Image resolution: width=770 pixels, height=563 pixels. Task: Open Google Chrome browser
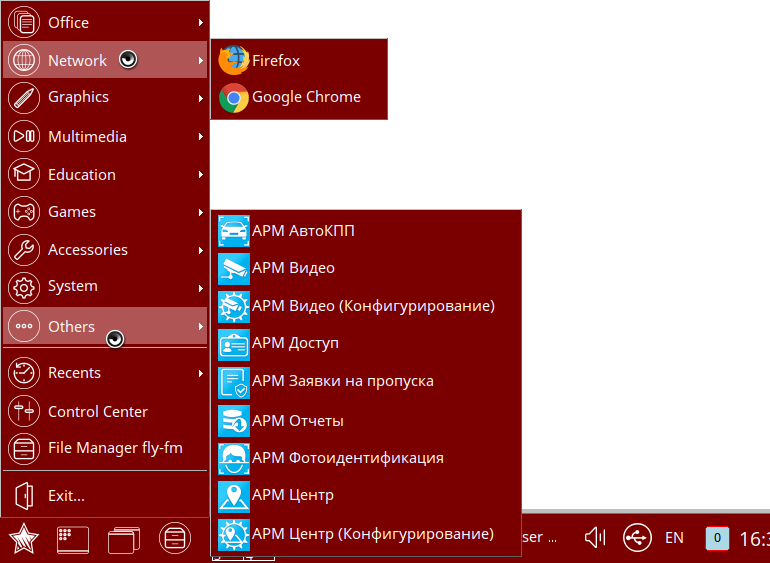305,97
